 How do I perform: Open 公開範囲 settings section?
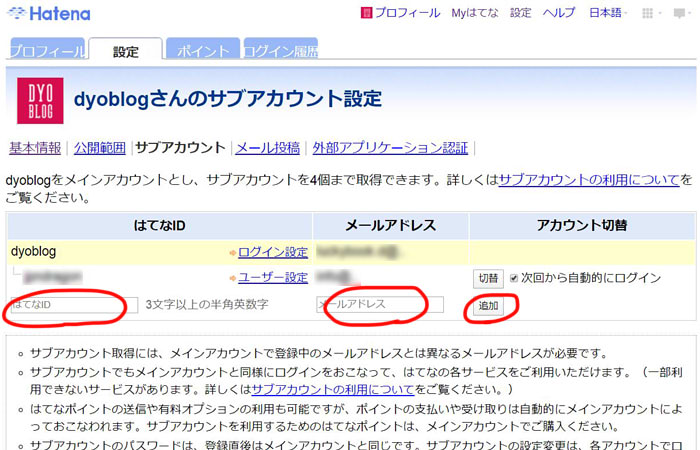(x=100, y=148)
